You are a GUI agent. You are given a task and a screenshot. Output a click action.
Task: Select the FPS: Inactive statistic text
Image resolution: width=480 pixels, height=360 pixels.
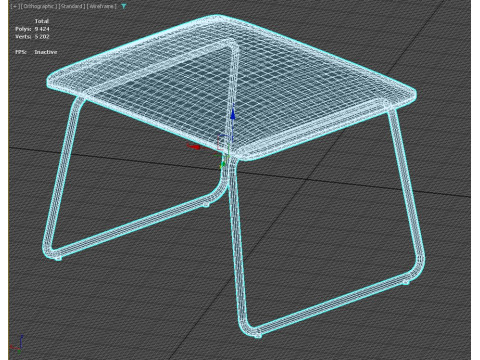[36, 52]
